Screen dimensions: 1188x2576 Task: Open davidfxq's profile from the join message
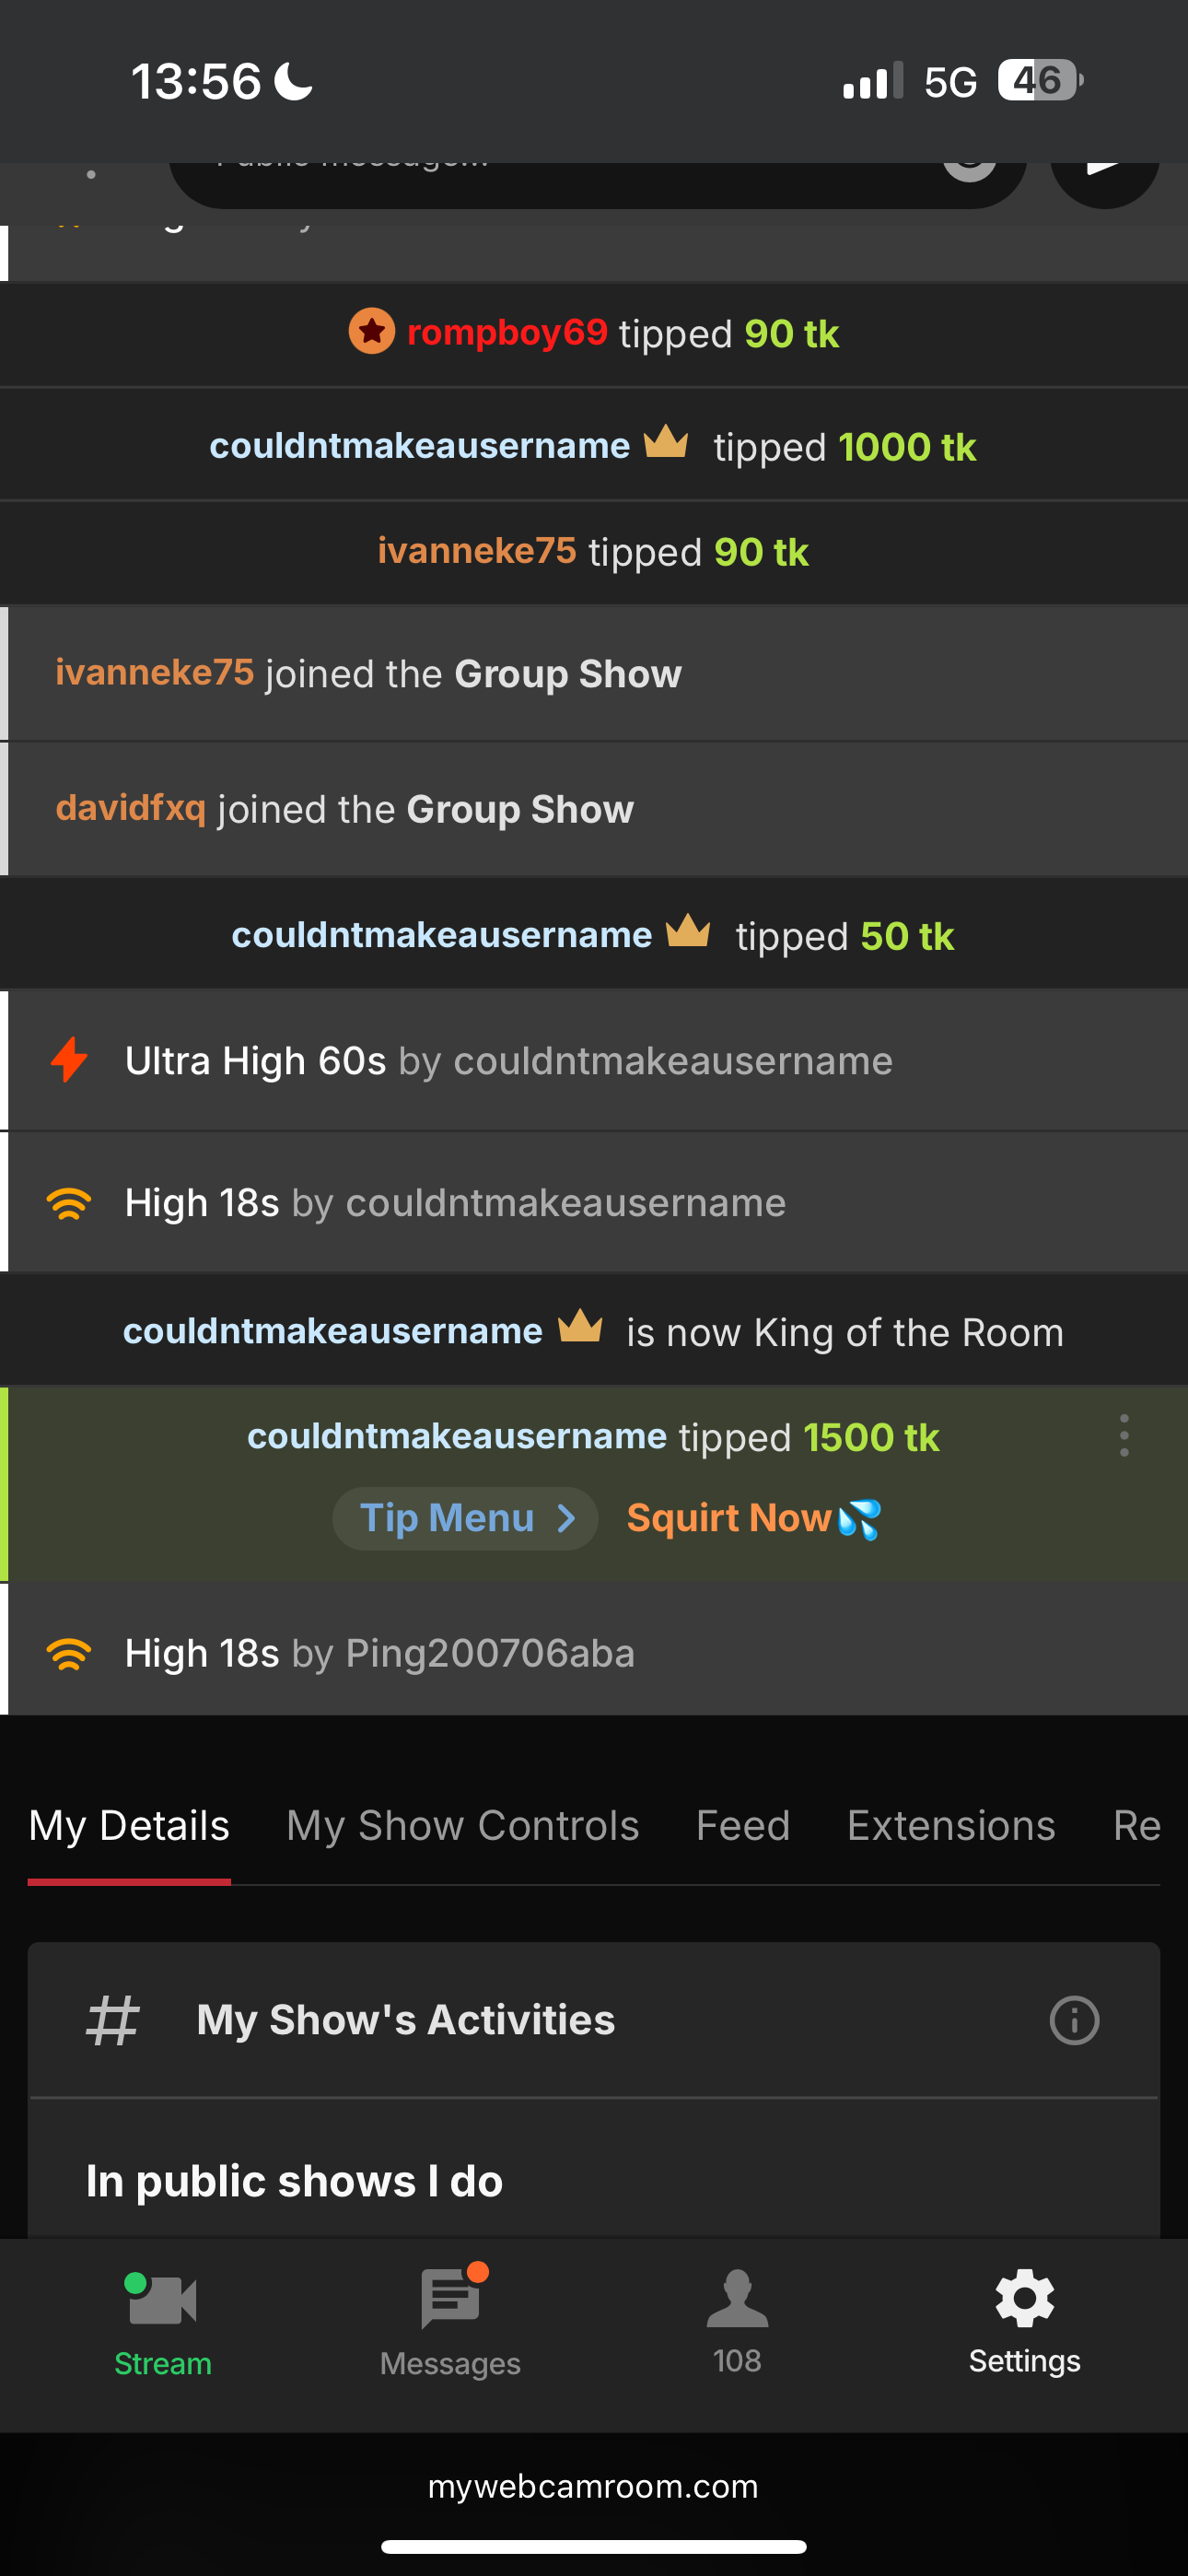click(131, 808)
